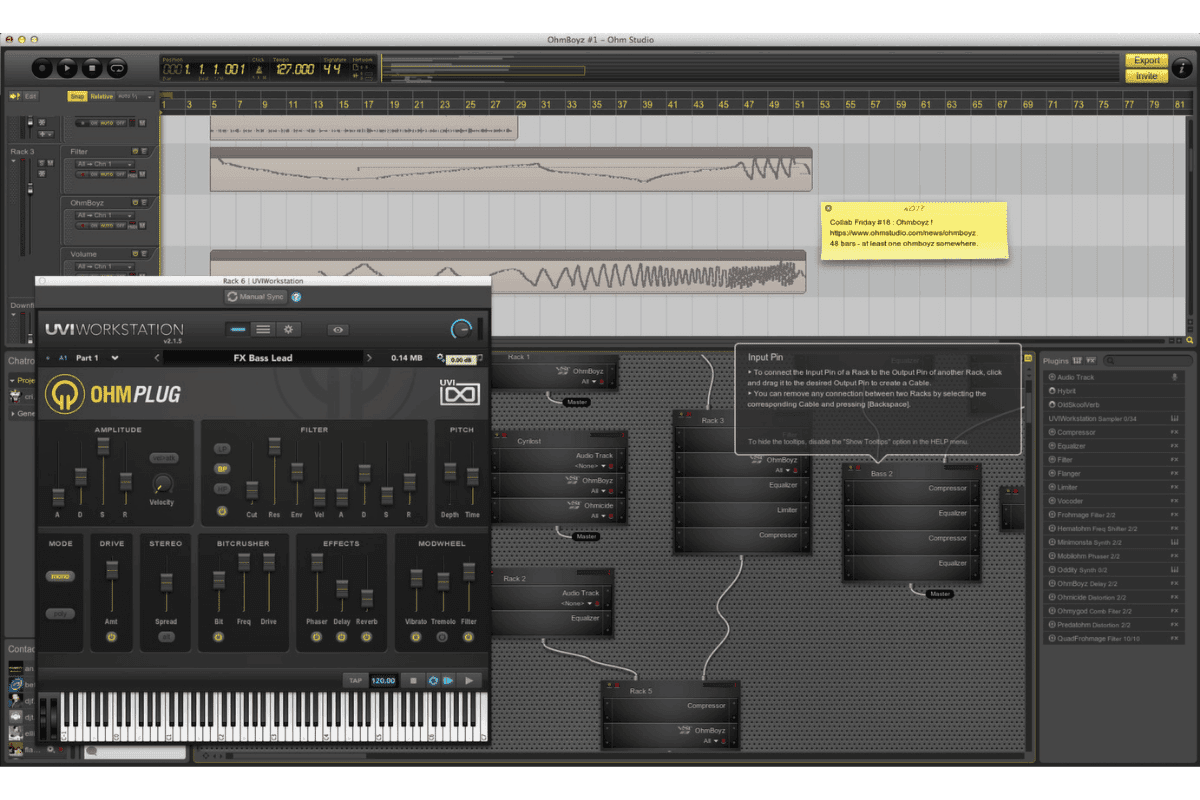
Task: Click the Velocity knob in Amplitude section
Action: coord(161,484)
